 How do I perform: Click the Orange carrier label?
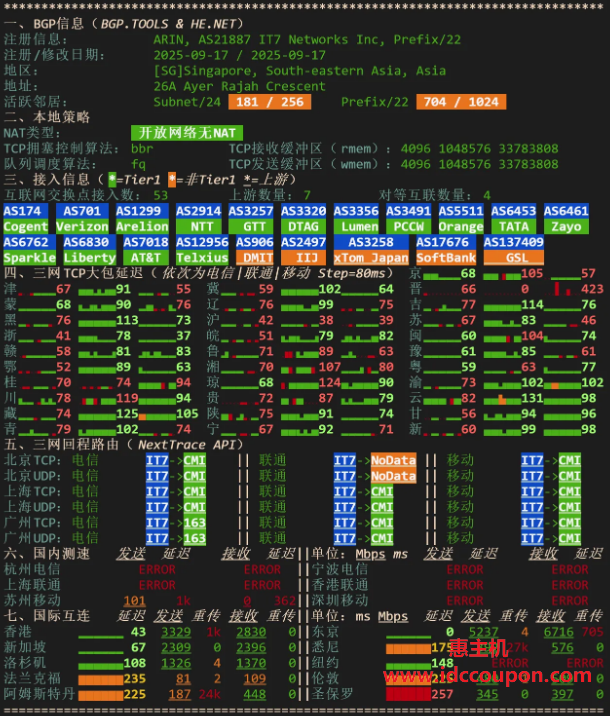[x=461, y=226]
